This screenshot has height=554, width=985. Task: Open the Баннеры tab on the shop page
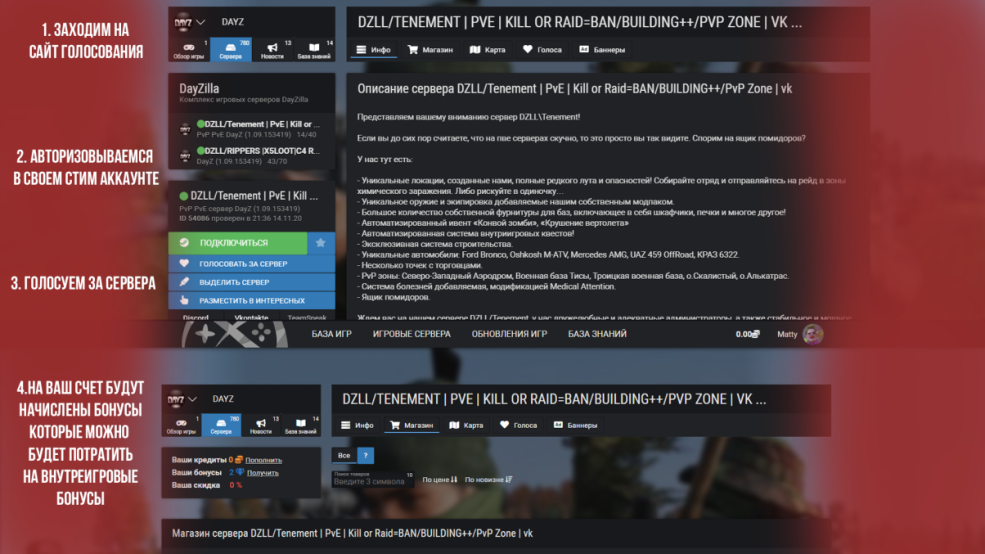[x=575, y=425]
